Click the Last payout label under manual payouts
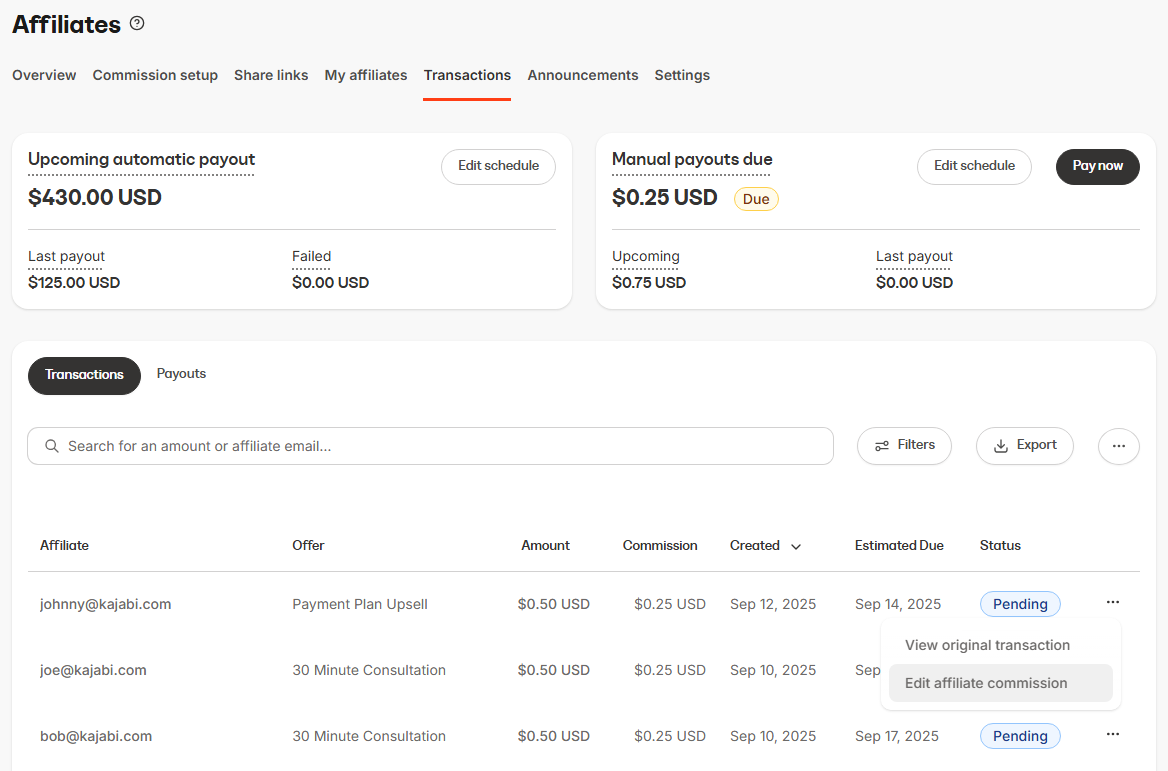1168x771 pixels. (x=914, y=256)
